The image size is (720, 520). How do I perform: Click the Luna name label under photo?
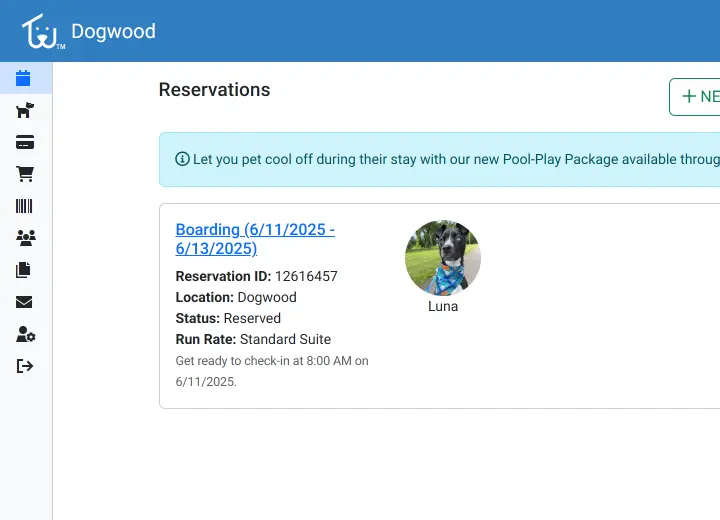tap(443, 306)
